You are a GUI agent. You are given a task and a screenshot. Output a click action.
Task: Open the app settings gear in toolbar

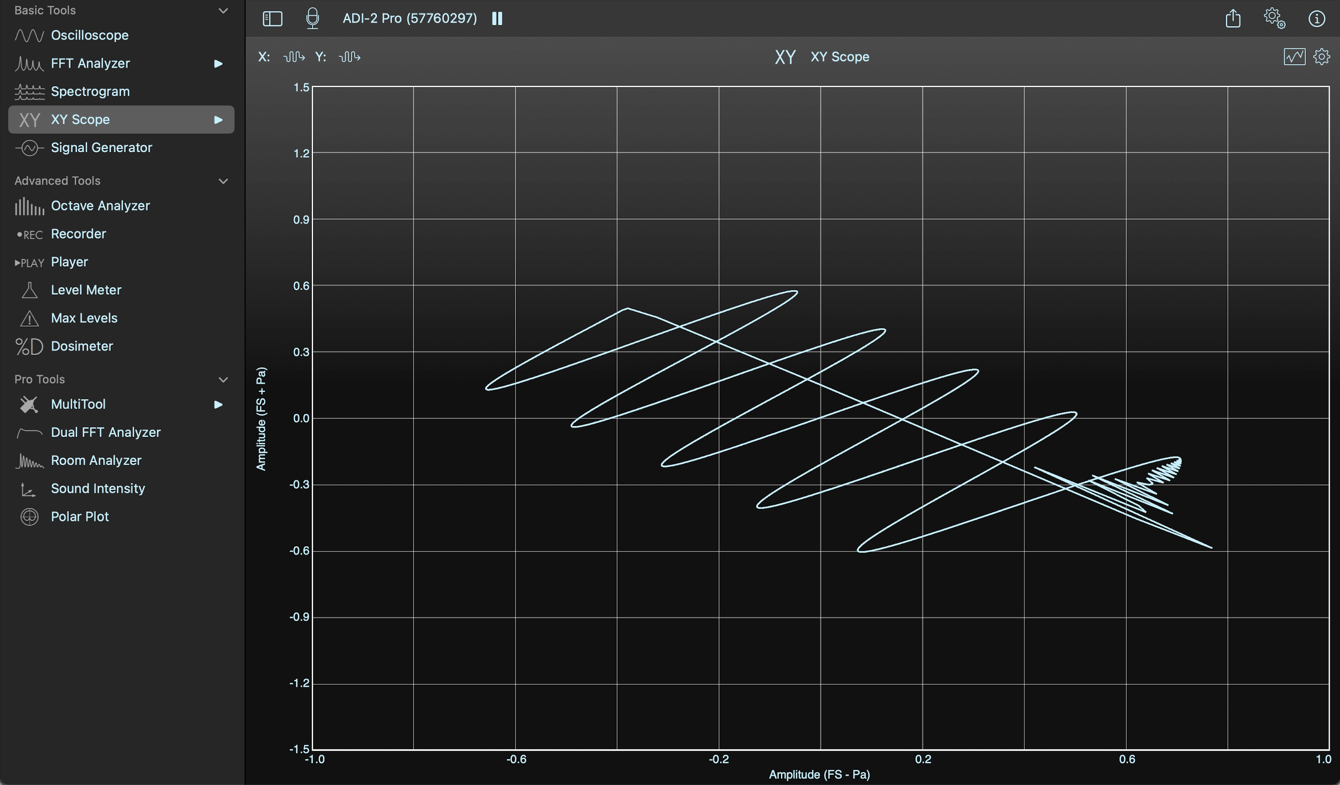[1274, 18]
